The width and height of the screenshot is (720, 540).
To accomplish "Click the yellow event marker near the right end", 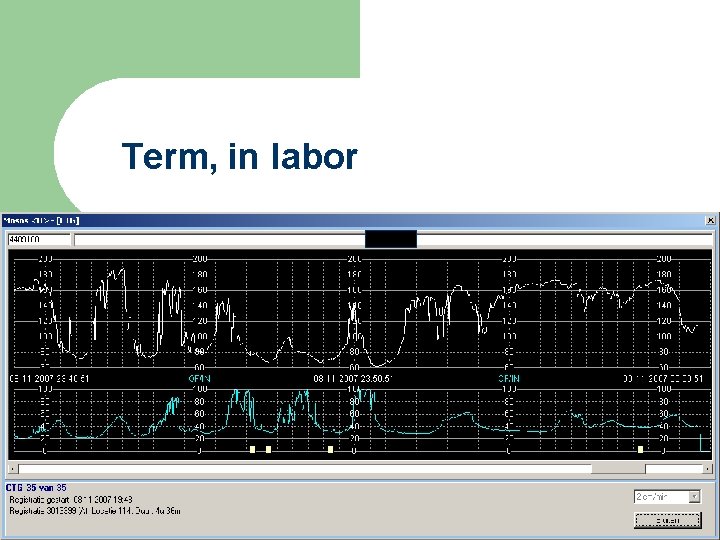I will [x=641, y=449].
